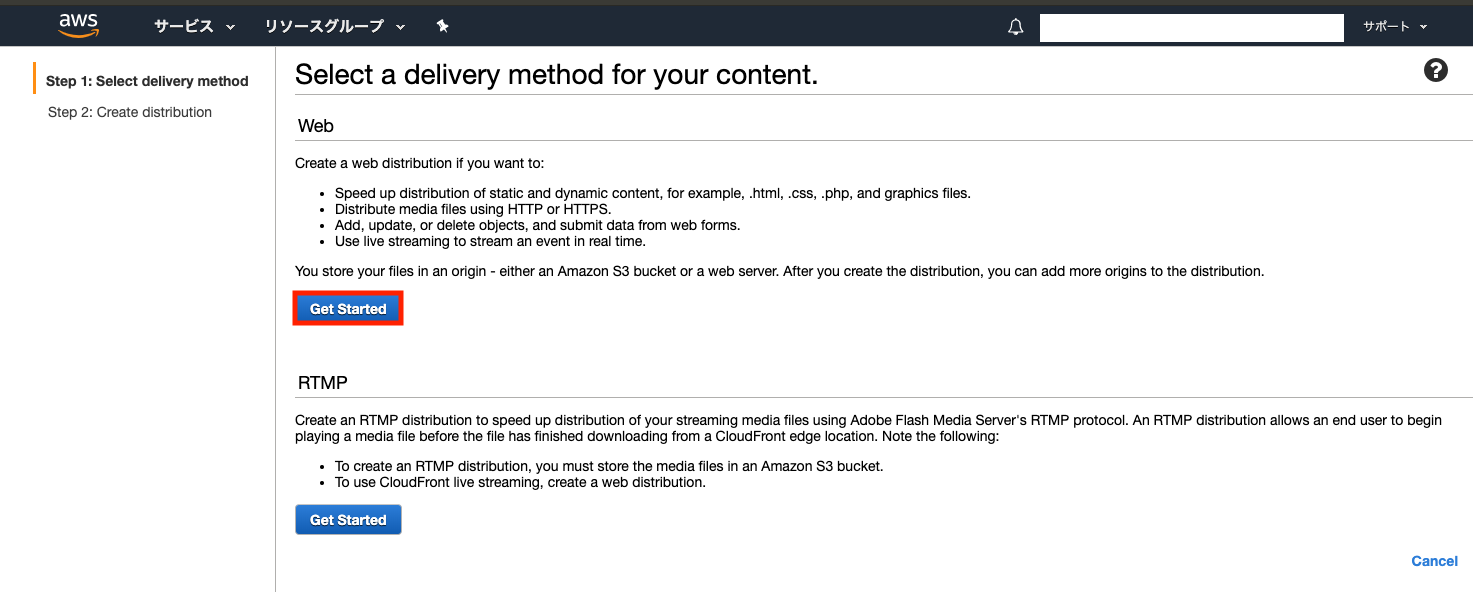Click the bullet about storing files in S3 bucket
Image resolution: width=1473 pixels, height=592 pixels.
coord(609,466)
